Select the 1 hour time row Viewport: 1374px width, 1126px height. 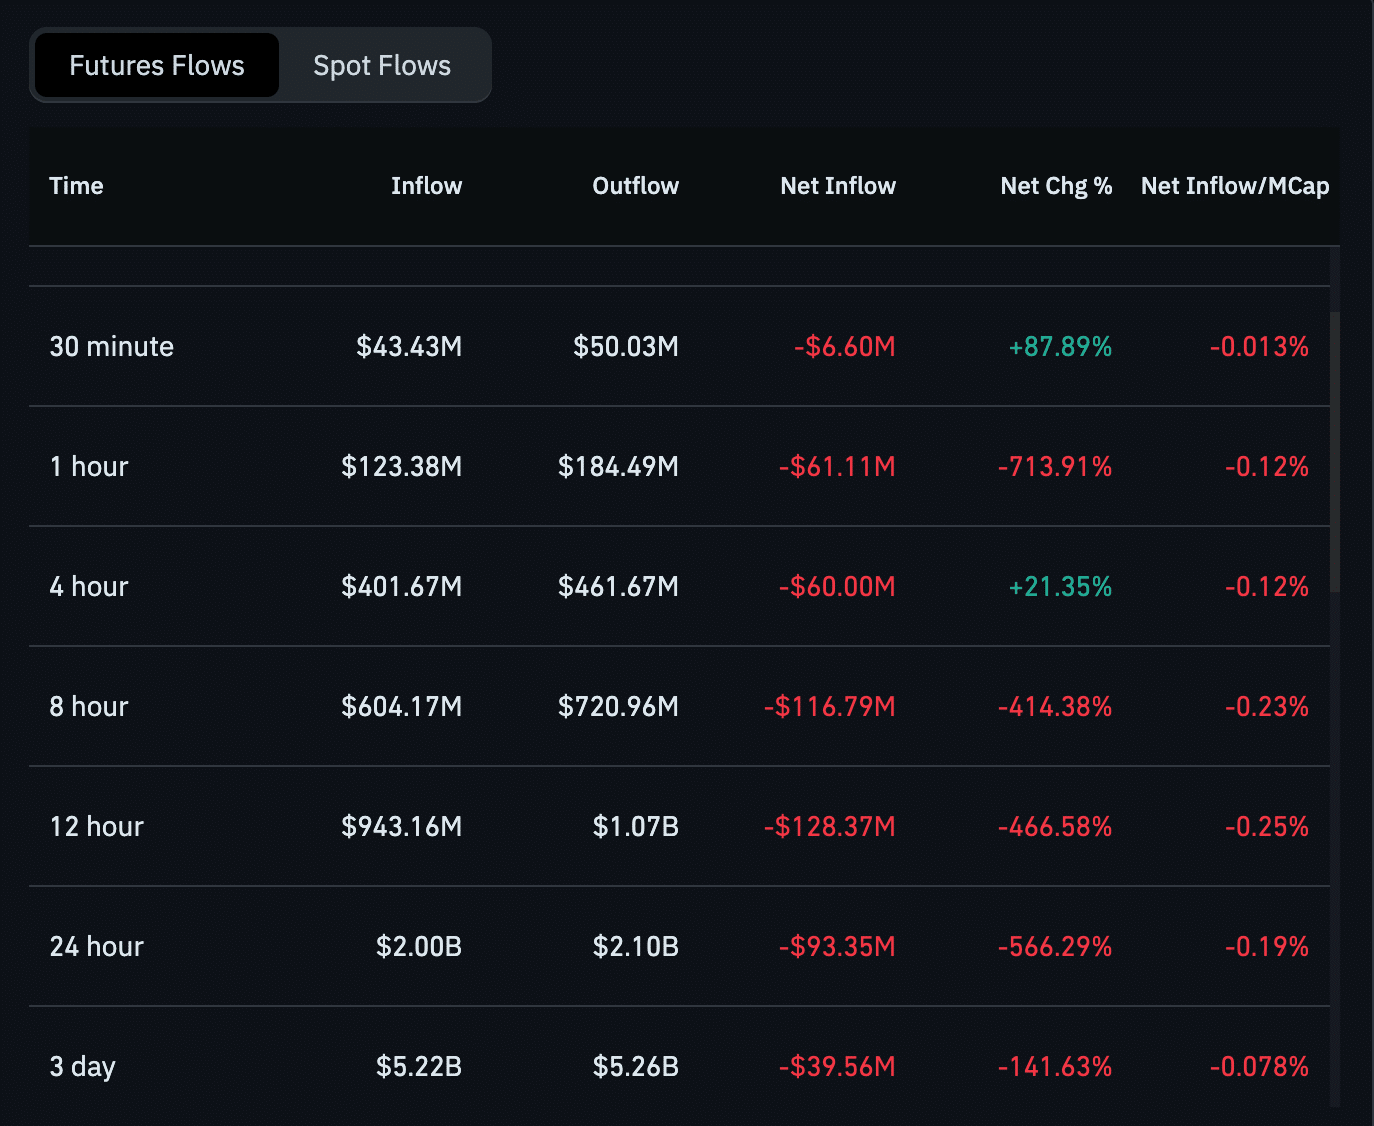coord(89,466)
